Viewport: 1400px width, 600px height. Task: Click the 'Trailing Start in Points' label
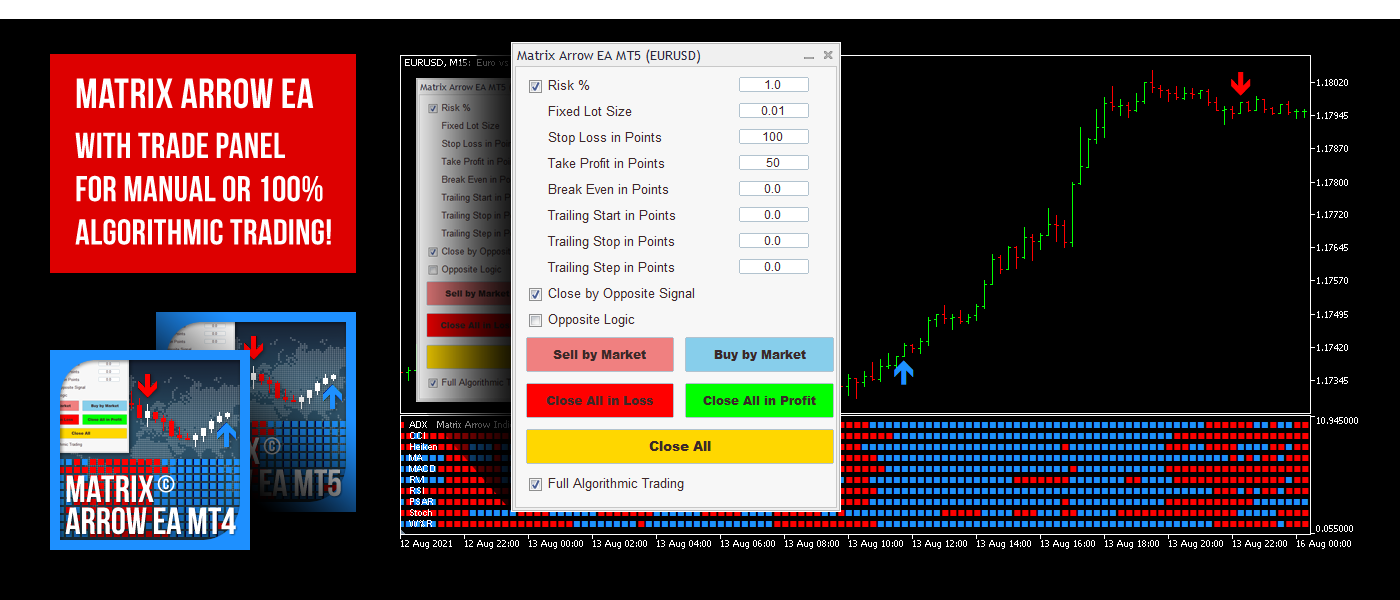(x=611, y=215)
